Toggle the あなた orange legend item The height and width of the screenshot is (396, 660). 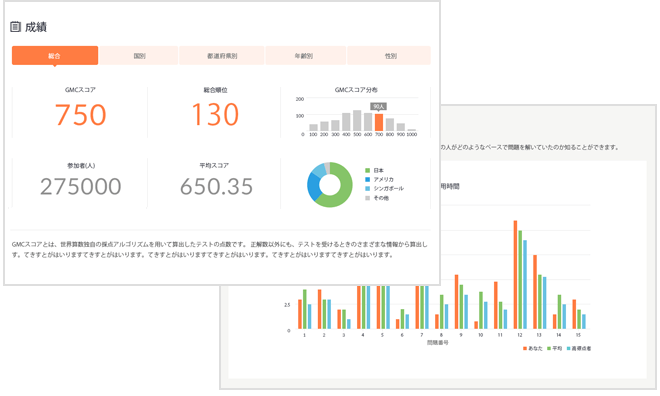click(532, 348)
